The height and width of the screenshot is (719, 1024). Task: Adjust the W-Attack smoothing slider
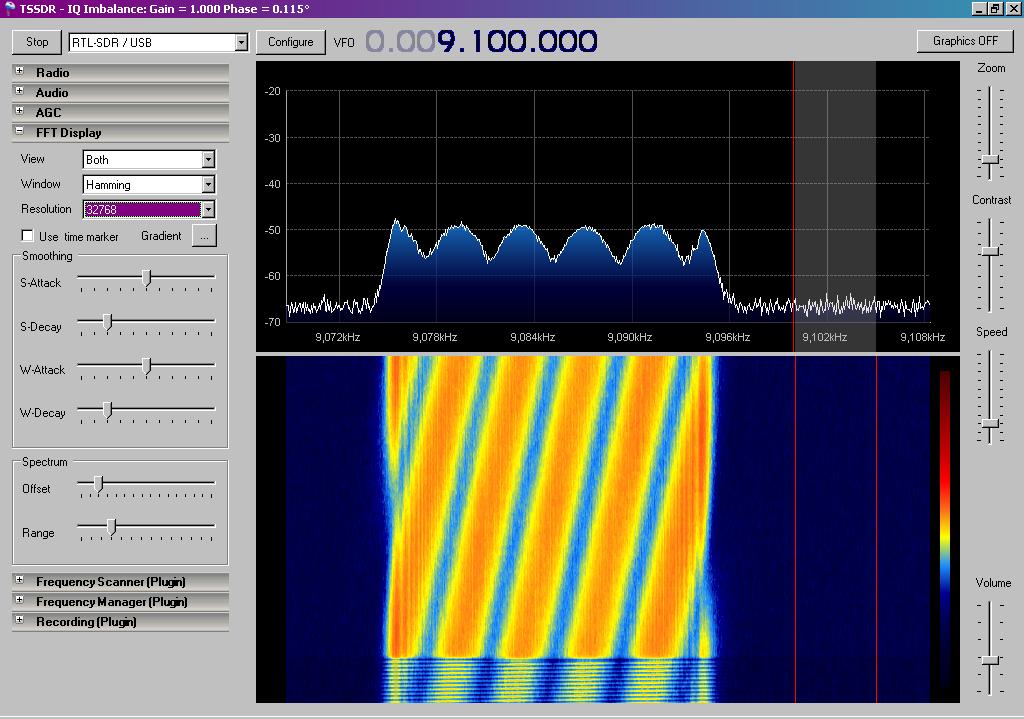pos(147,366)
